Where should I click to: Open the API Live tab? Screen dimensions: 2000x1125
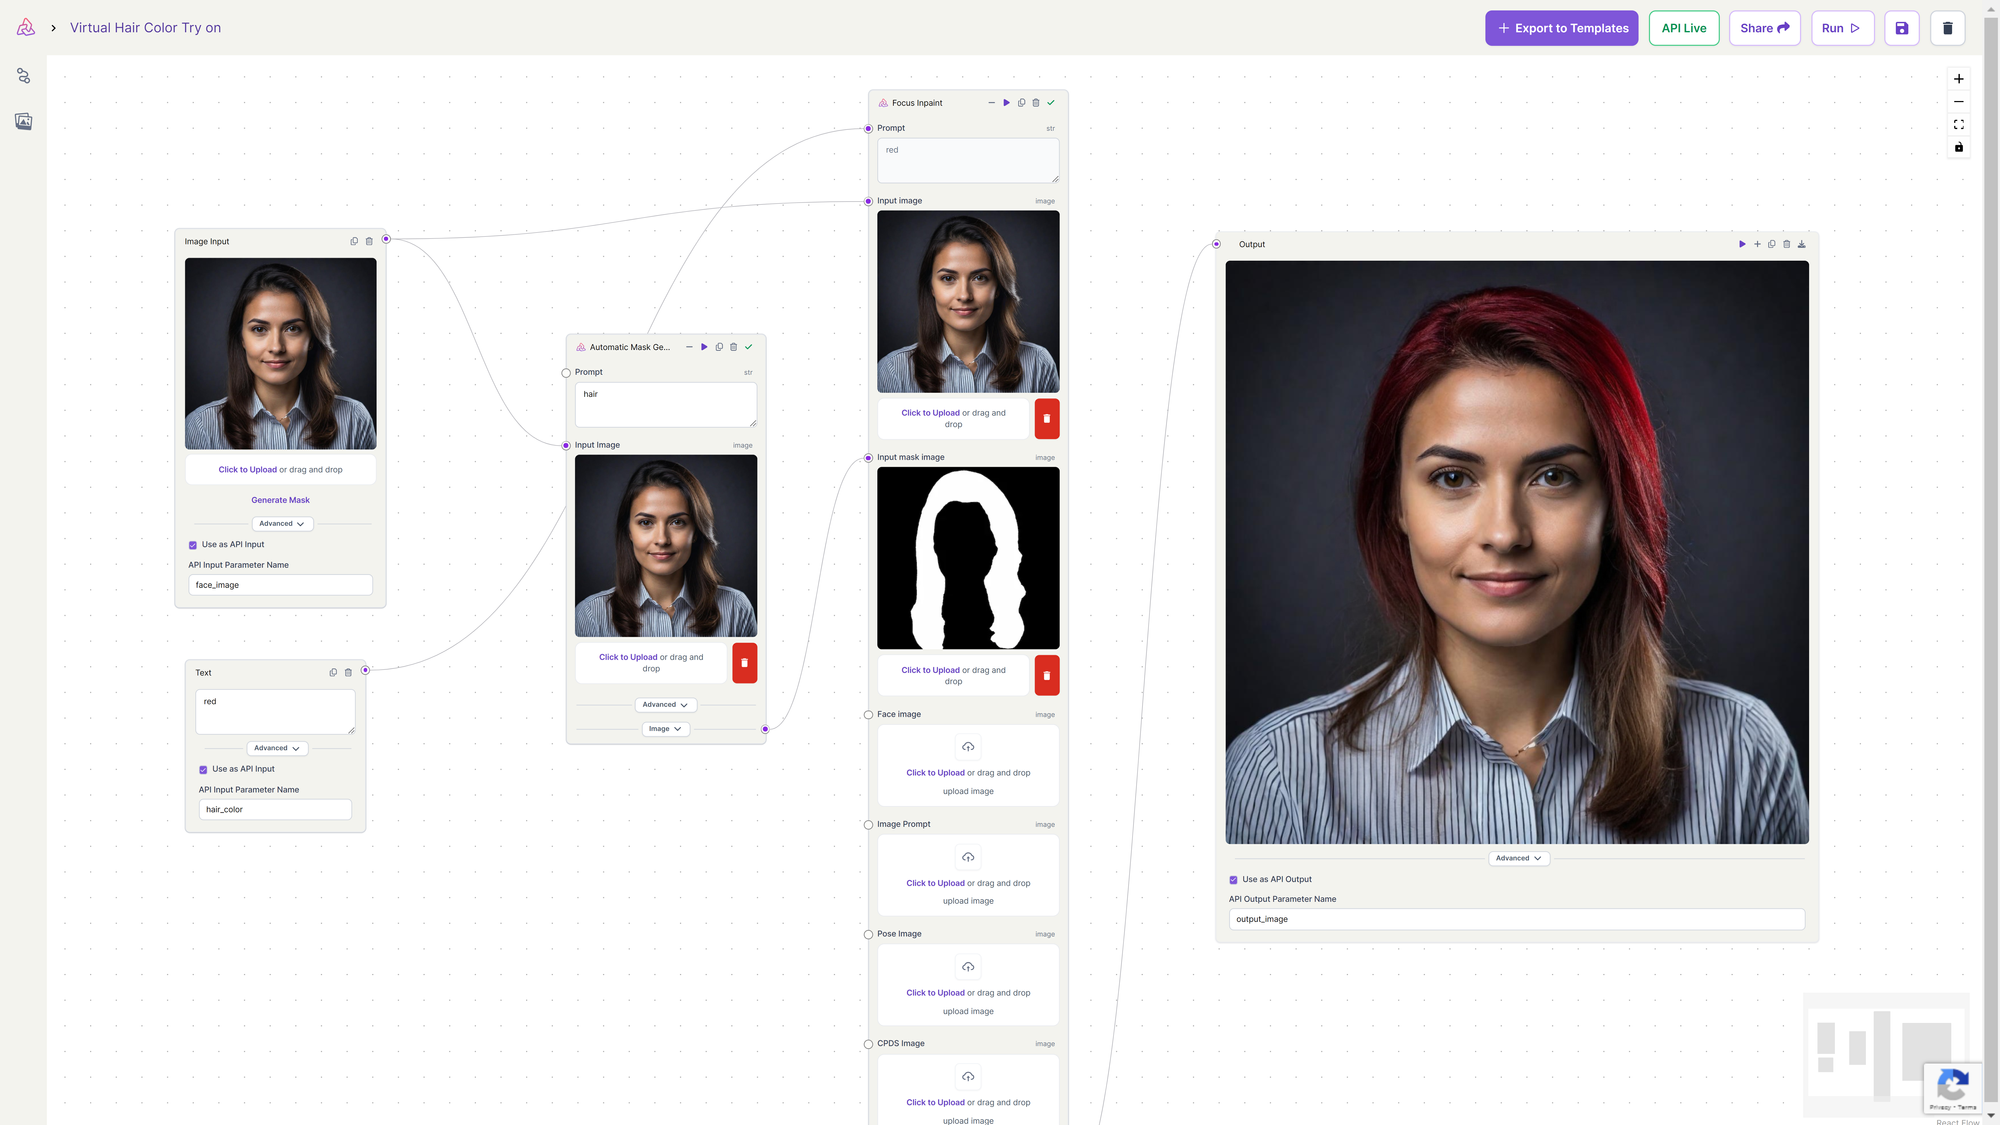point(1683,28)
